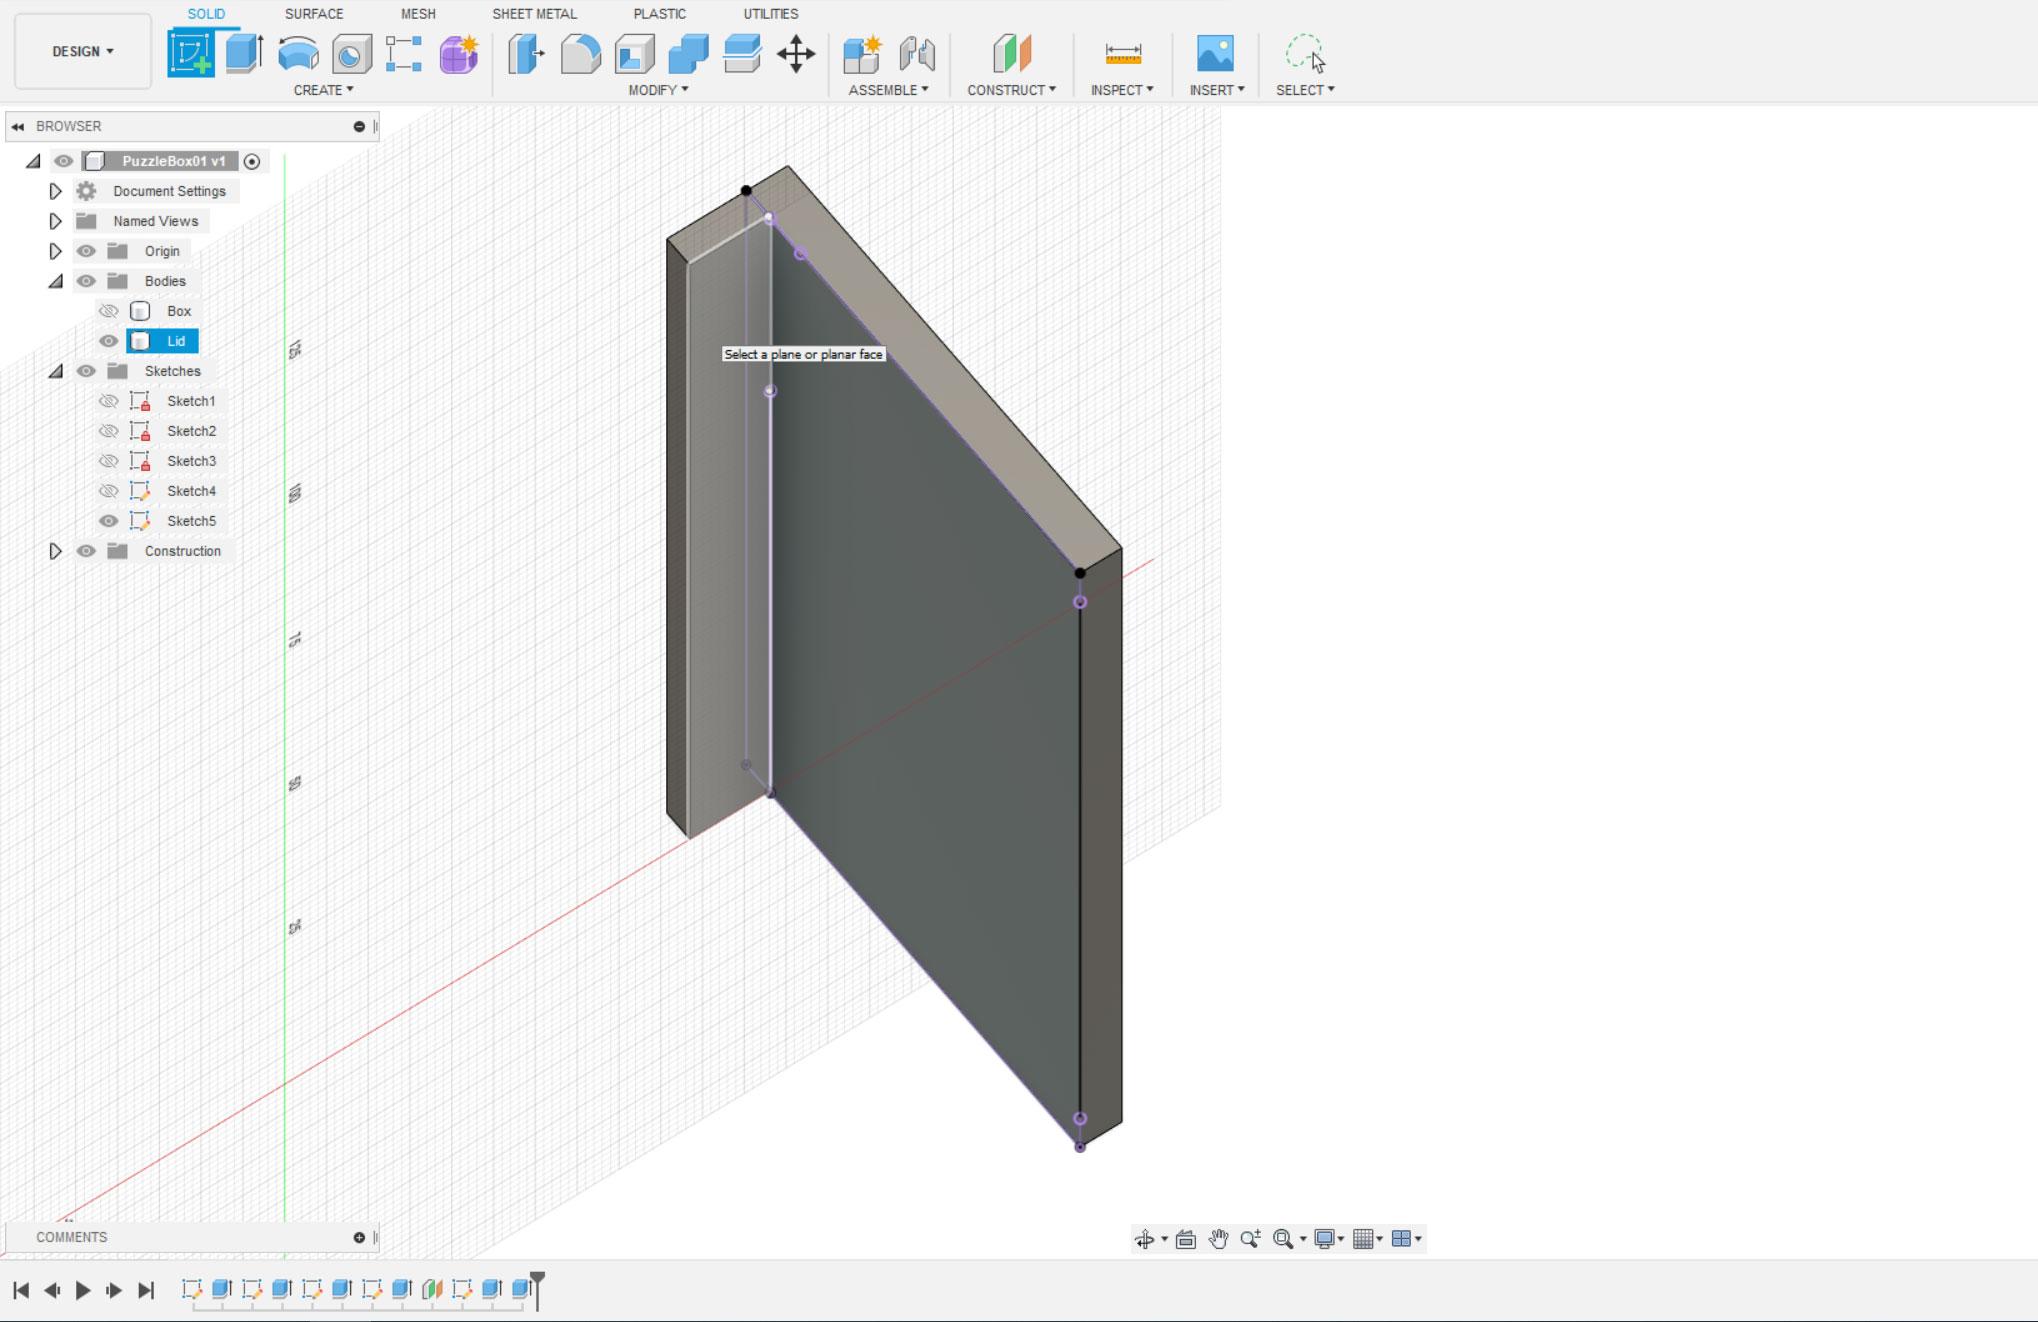Open the ASSEMBLE dropdown menu

coord(888,90)
